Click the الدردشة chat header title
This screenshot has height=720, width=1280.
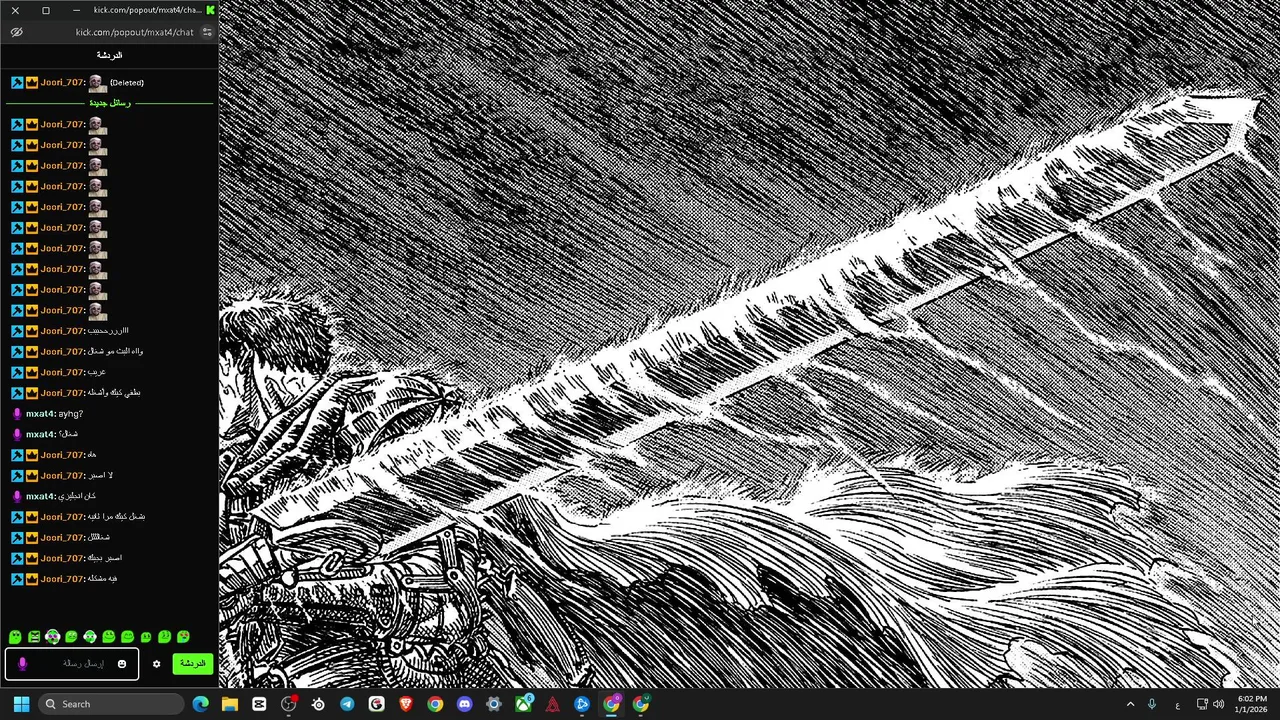coord(109,56)
